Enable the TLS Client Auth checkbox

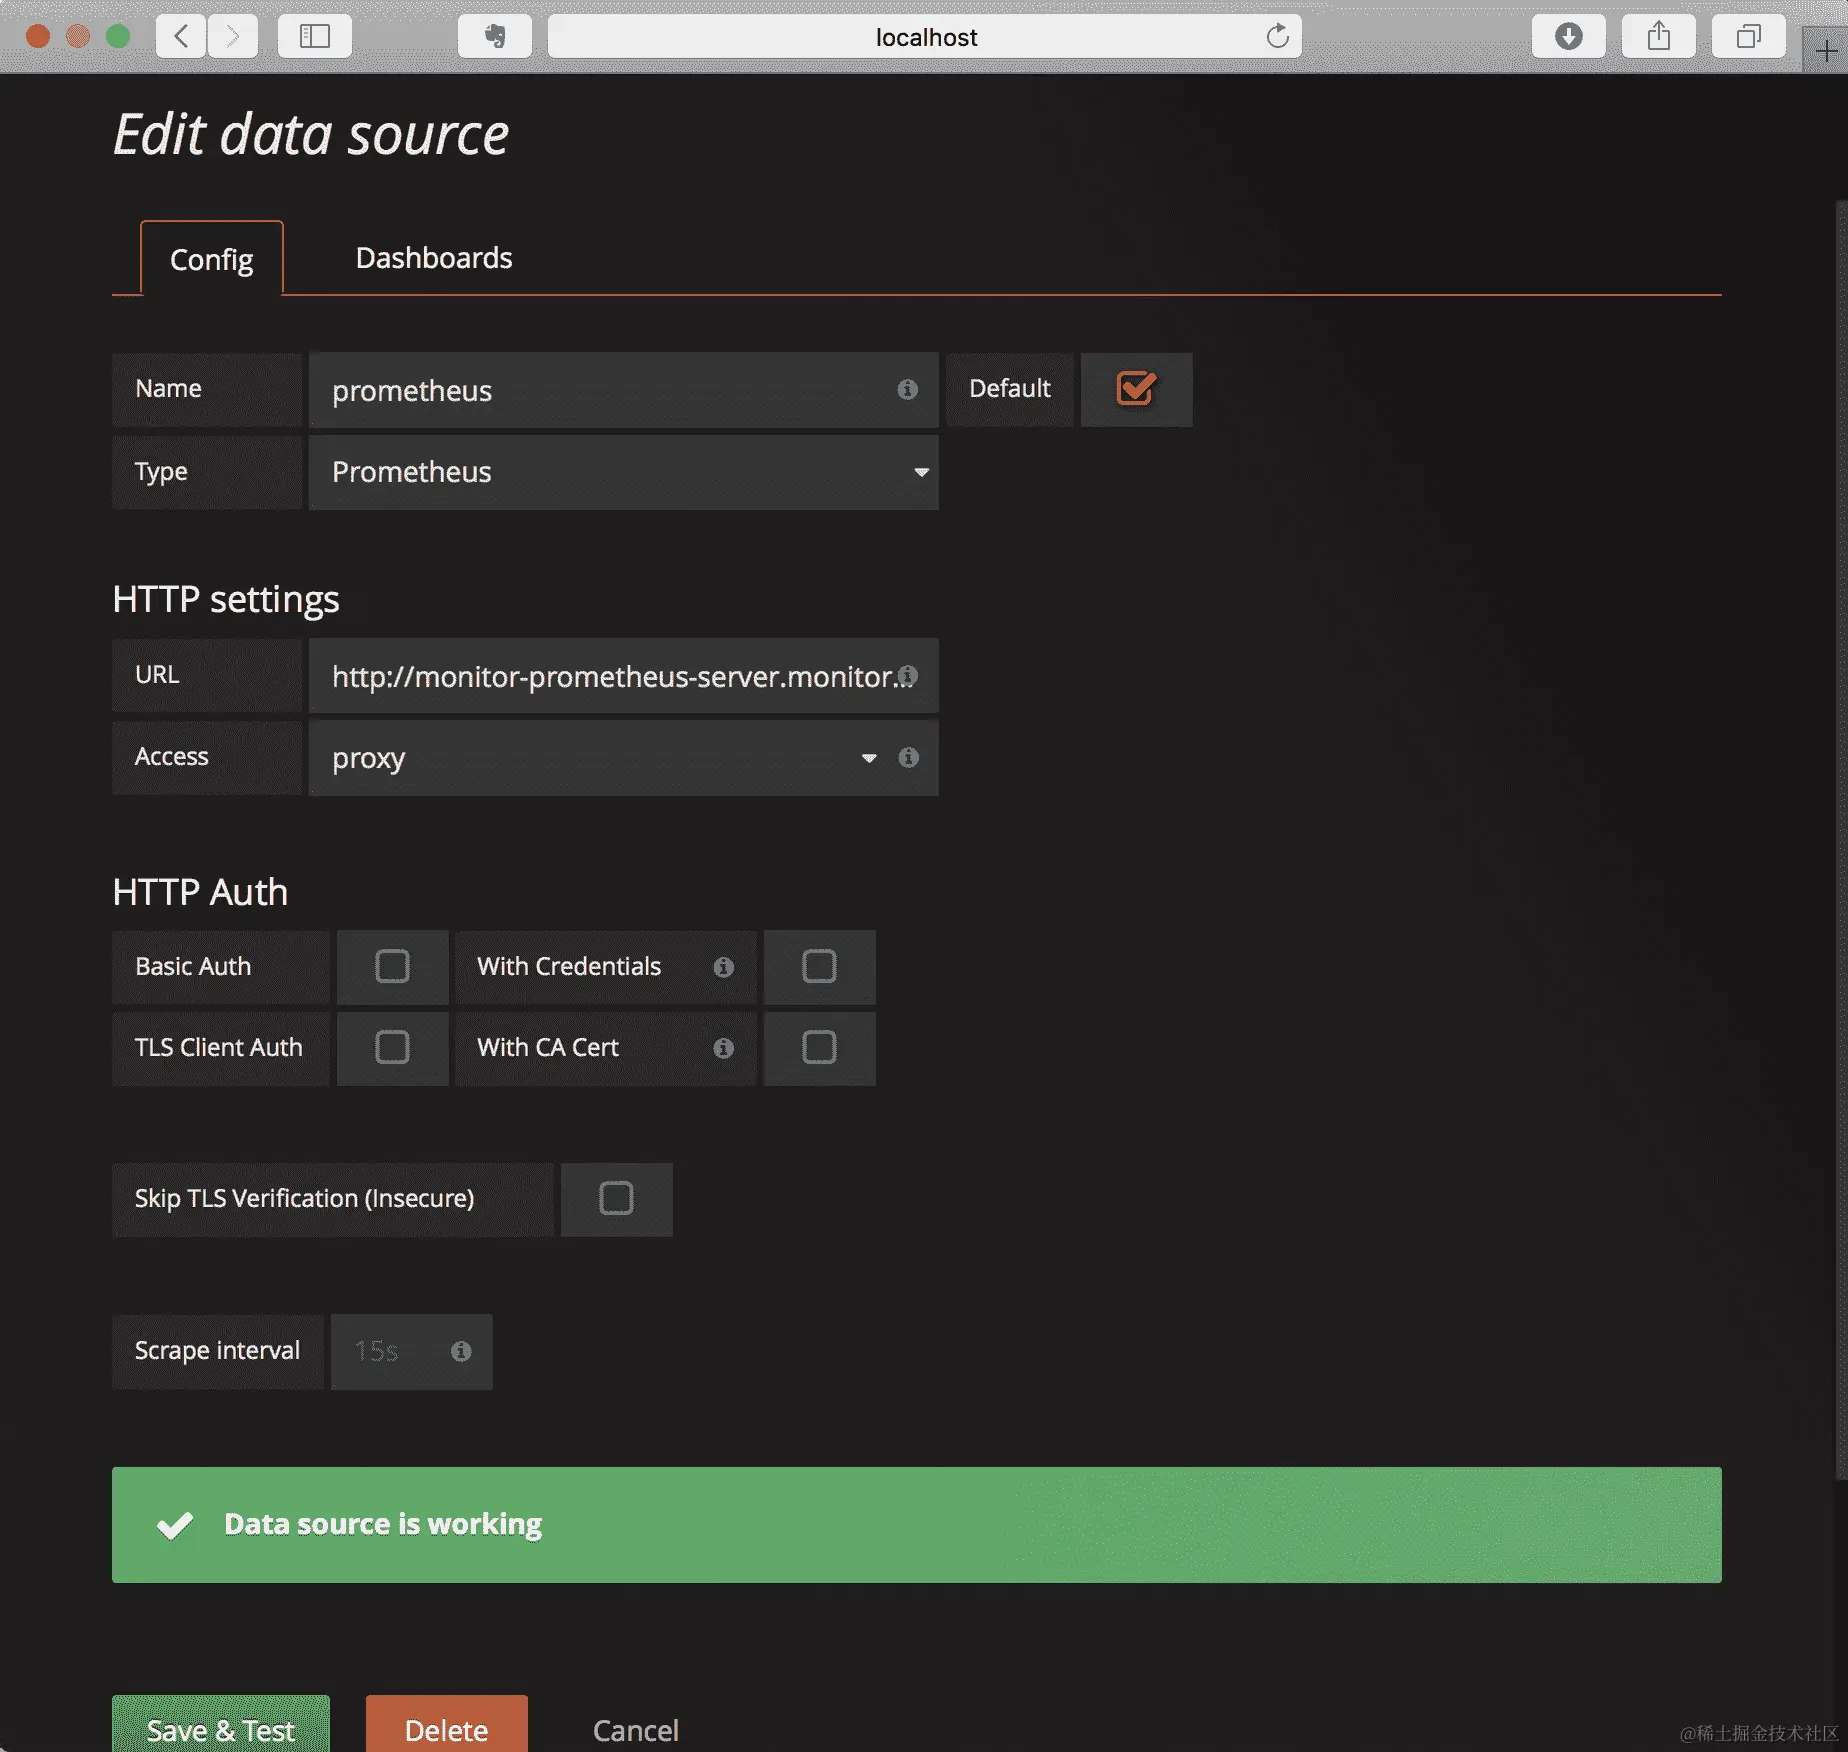[x=392, y=1047]
